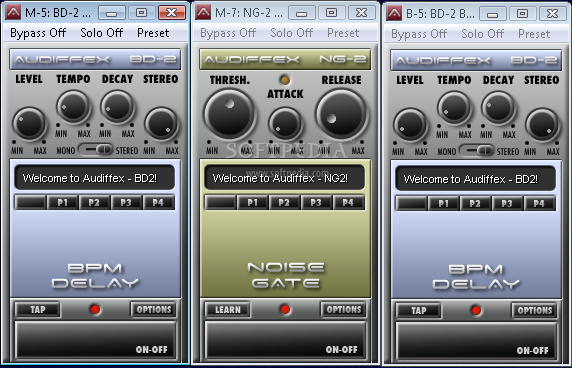The image size is (572, 368).
Task: Toggle Solo Off in M-7 NG-2 window
Action: coord(291,33)
